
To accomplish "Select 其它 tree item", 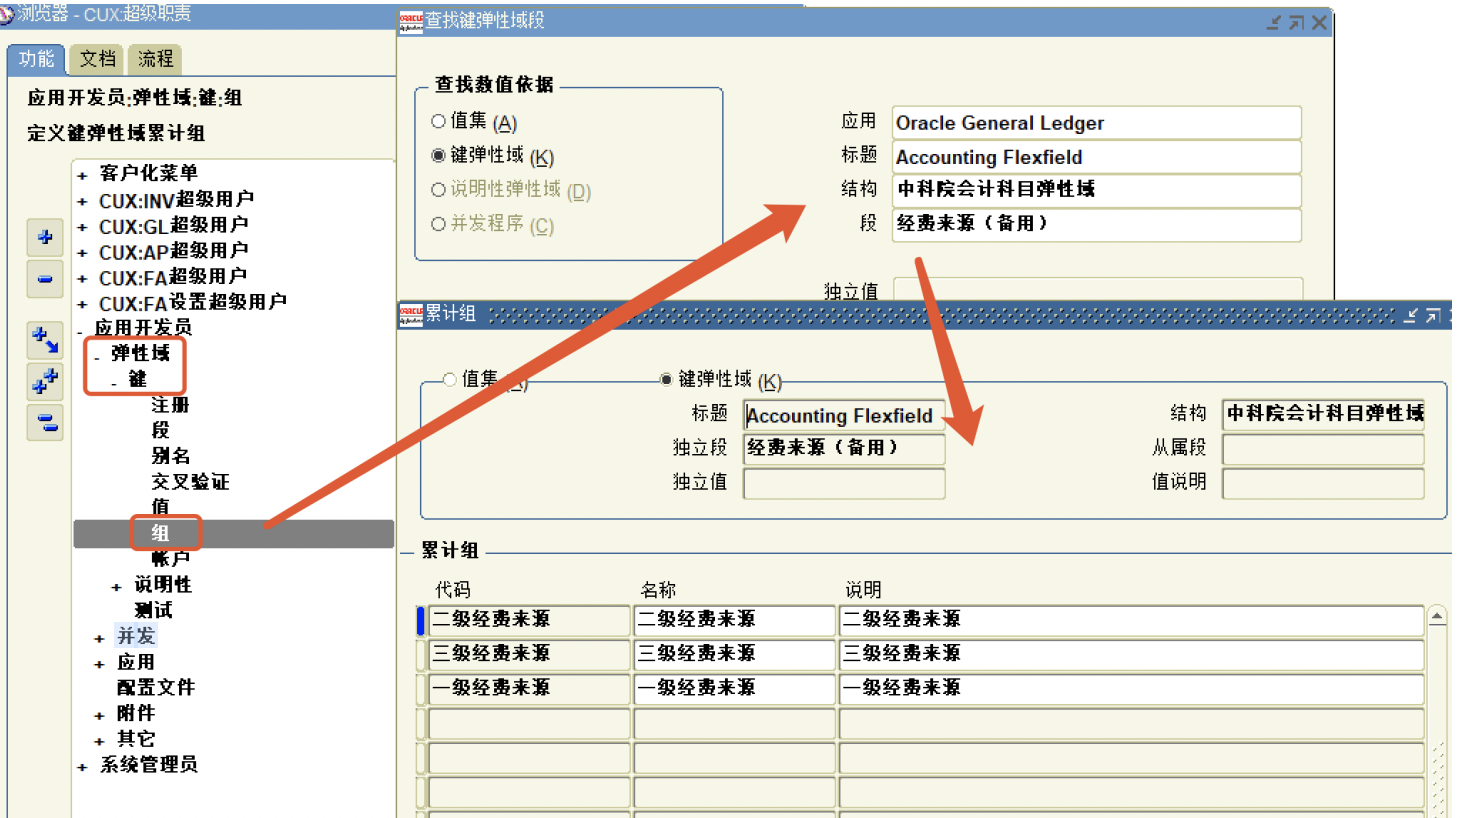I will click(136, 739).
